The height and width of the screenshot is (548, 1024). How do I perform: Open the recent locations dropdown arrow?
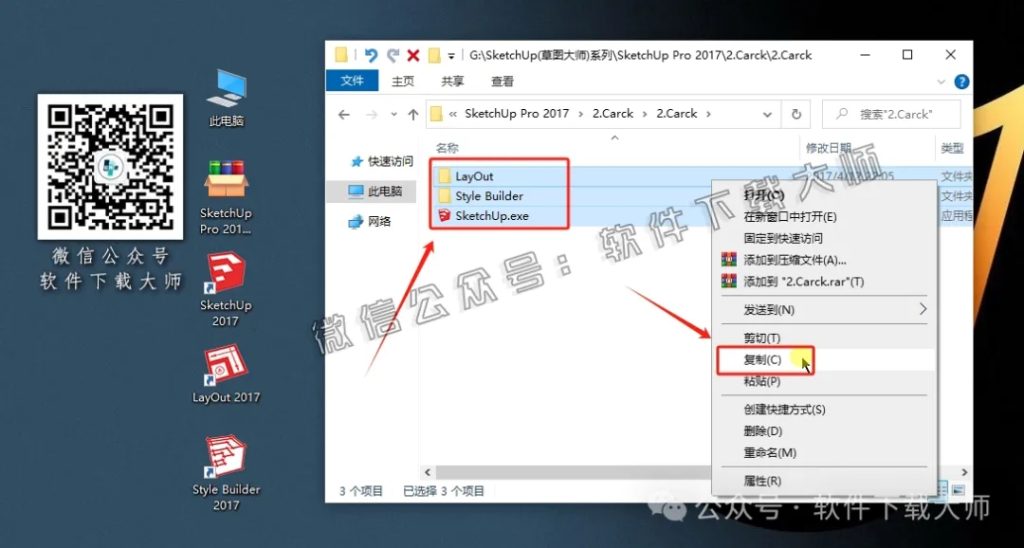(x=394, y=114)
